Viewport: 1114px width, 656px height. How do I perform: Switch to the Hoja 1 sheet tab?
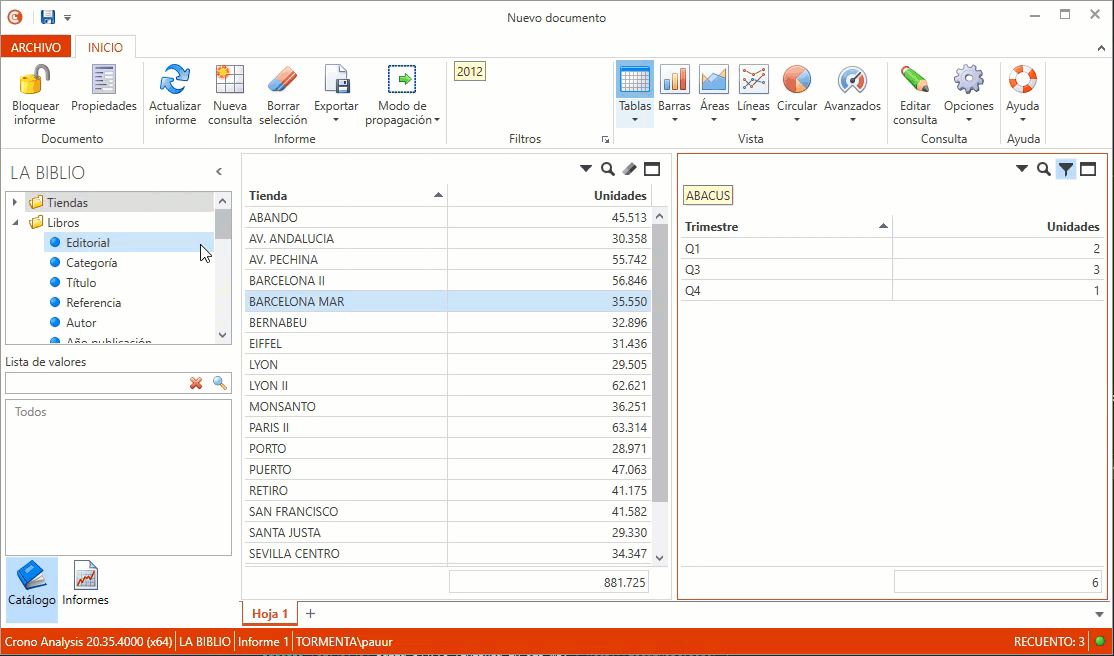coord(269,613)
